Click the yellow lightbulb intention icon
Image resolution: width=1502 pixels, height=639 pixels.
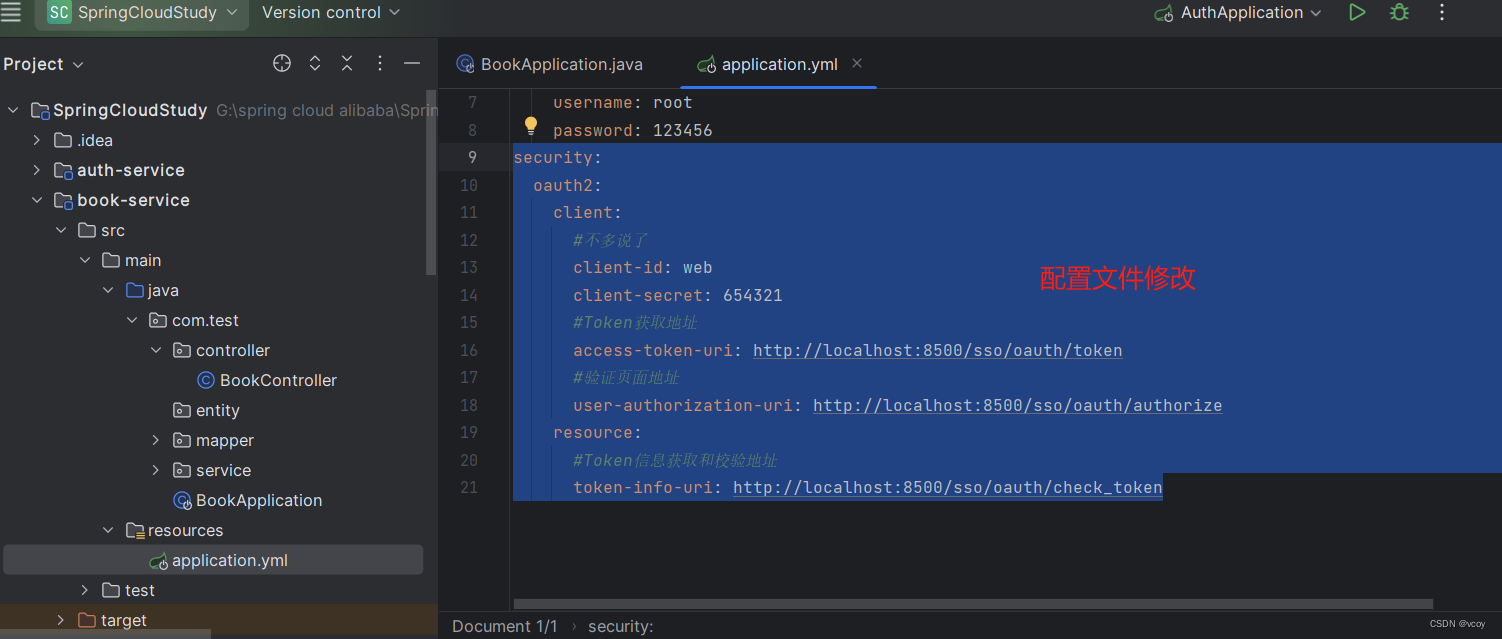(531, 126)
